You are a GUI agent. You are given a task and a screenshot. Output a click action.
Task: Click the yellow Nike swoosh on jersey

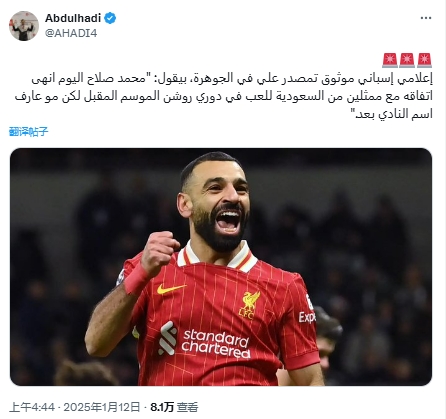[171, 288]
